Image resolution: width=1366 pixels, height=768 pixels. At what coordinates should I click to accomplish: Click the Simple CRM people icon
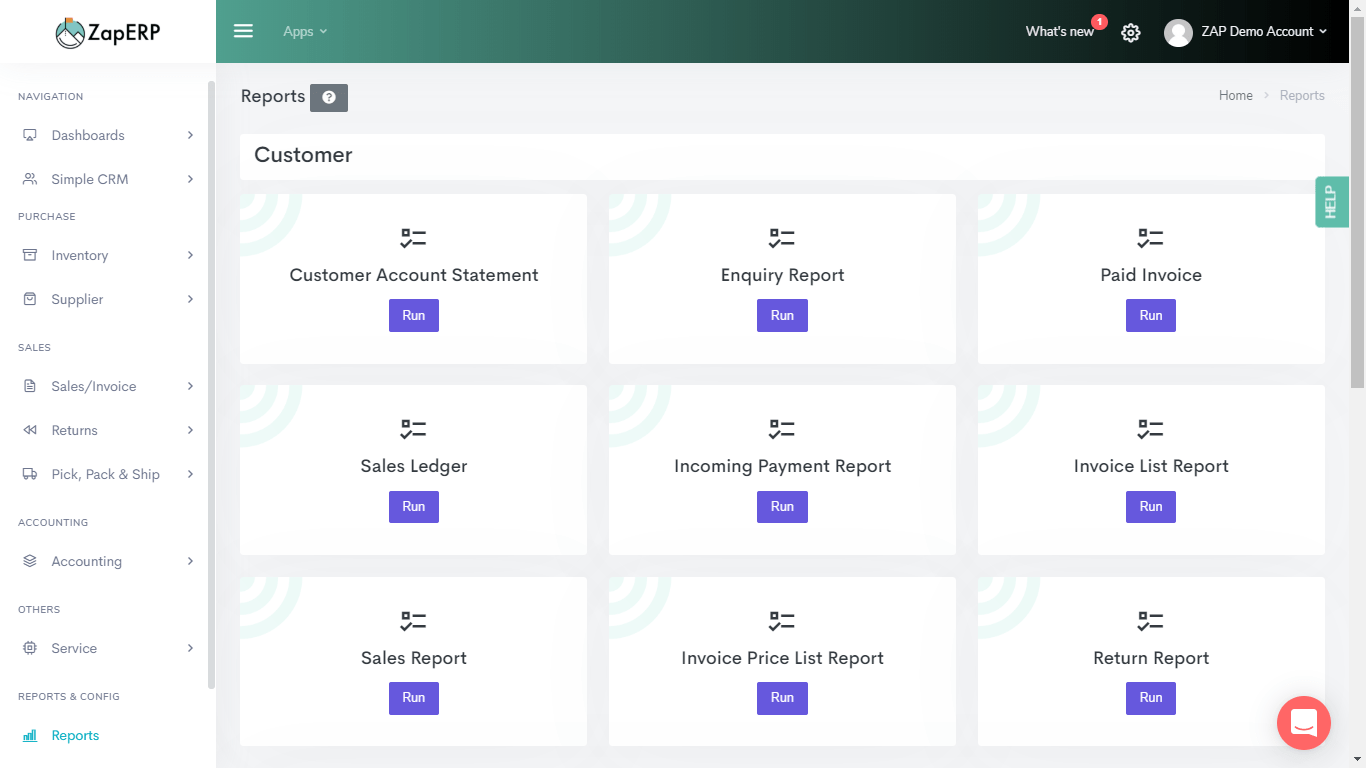30,179
